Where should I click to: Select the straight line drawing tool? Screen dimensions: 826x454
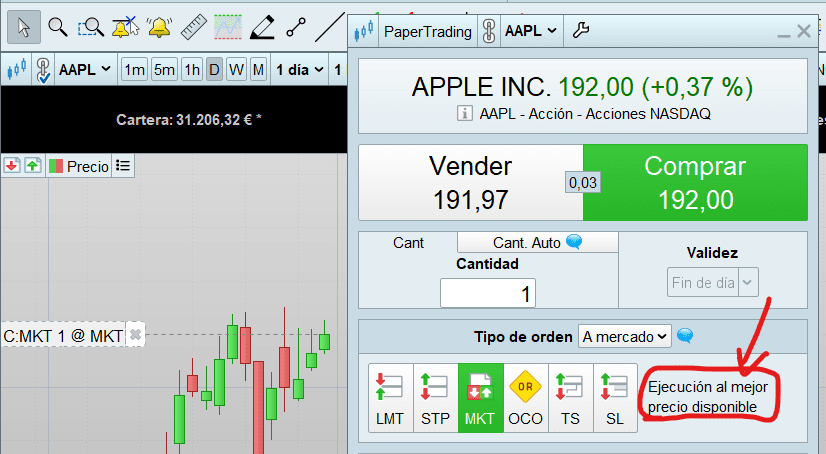330,27
